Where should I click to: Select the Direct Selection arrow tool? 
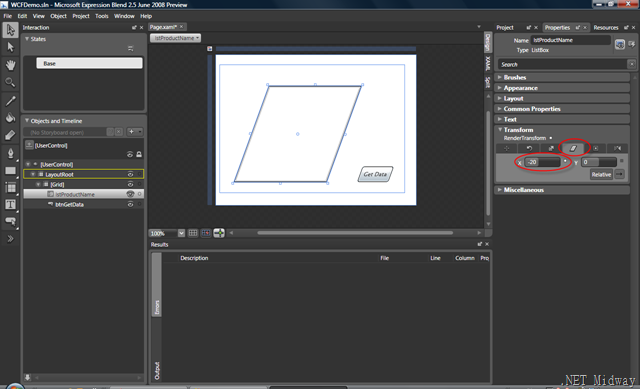tap(10, 47)
